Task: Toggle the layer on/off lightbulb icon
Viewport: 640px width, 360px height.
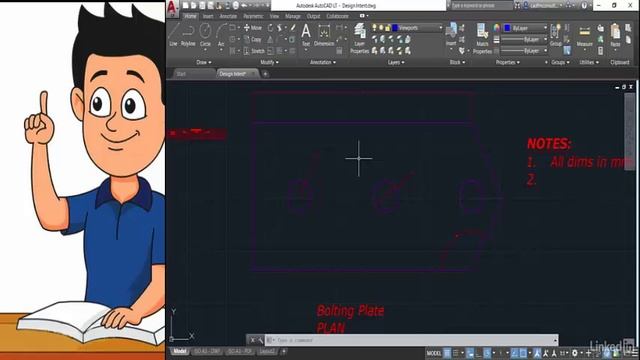Action: click(x=374, y=28)
